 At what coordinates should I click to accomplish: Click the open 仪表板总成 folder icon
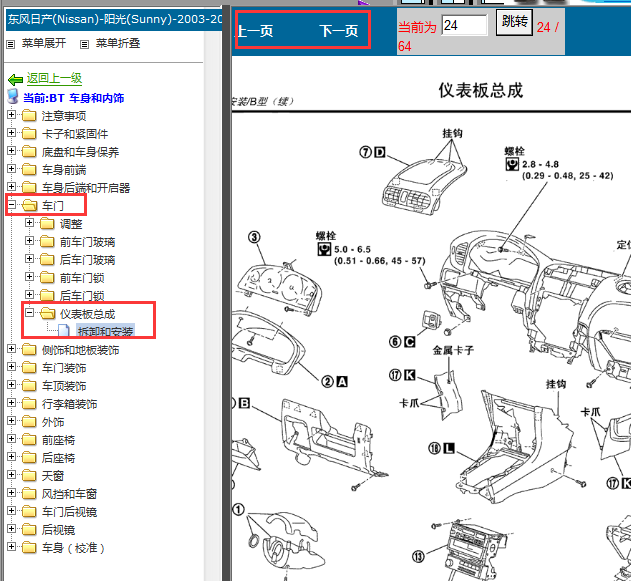click(48, 313)
